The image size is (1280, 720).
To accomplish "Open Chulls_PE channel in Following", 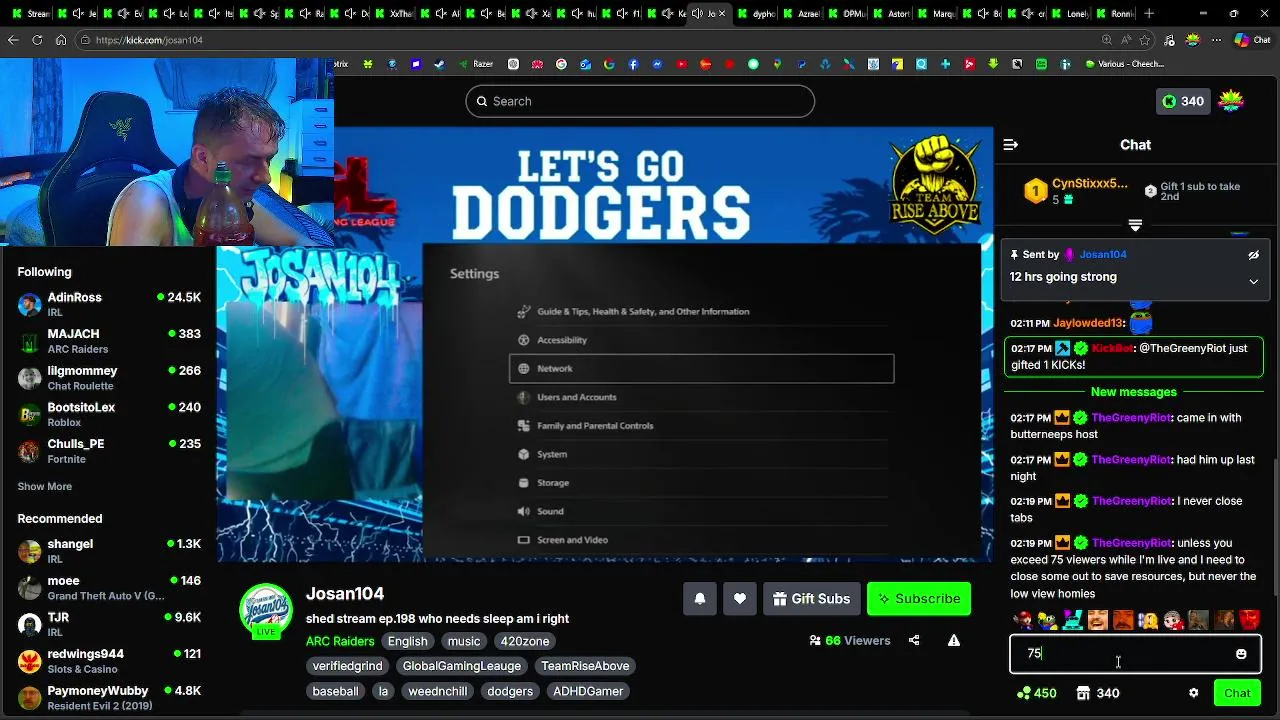I will [x=109, y=451].
